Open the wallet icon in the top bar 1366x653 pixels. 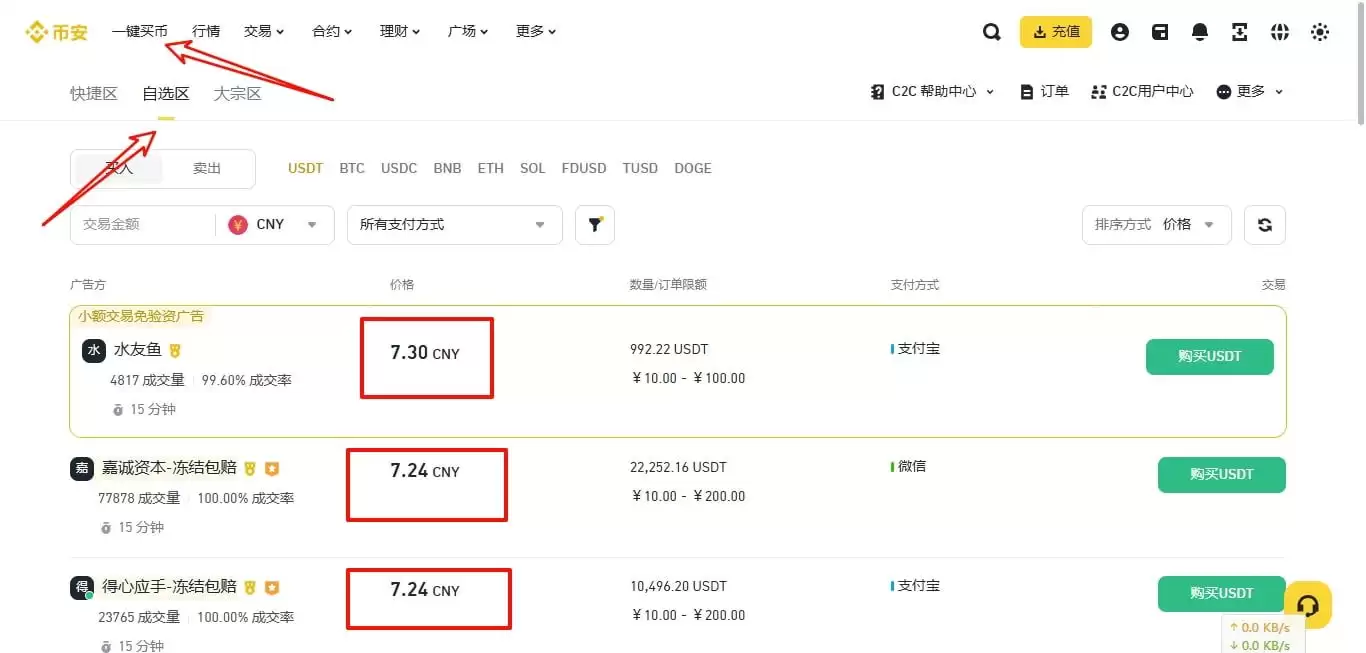coord(1159,31)
